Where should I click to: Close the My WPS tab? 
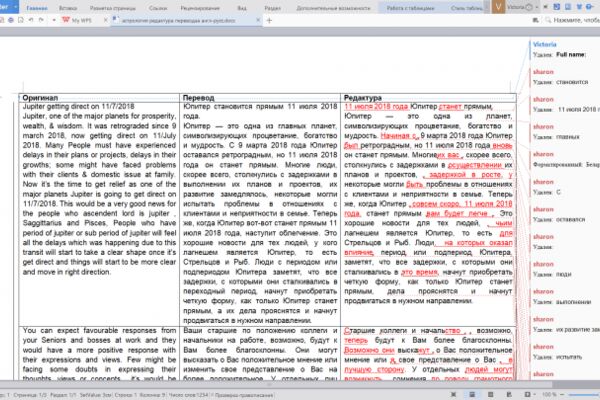coord(106,20)
